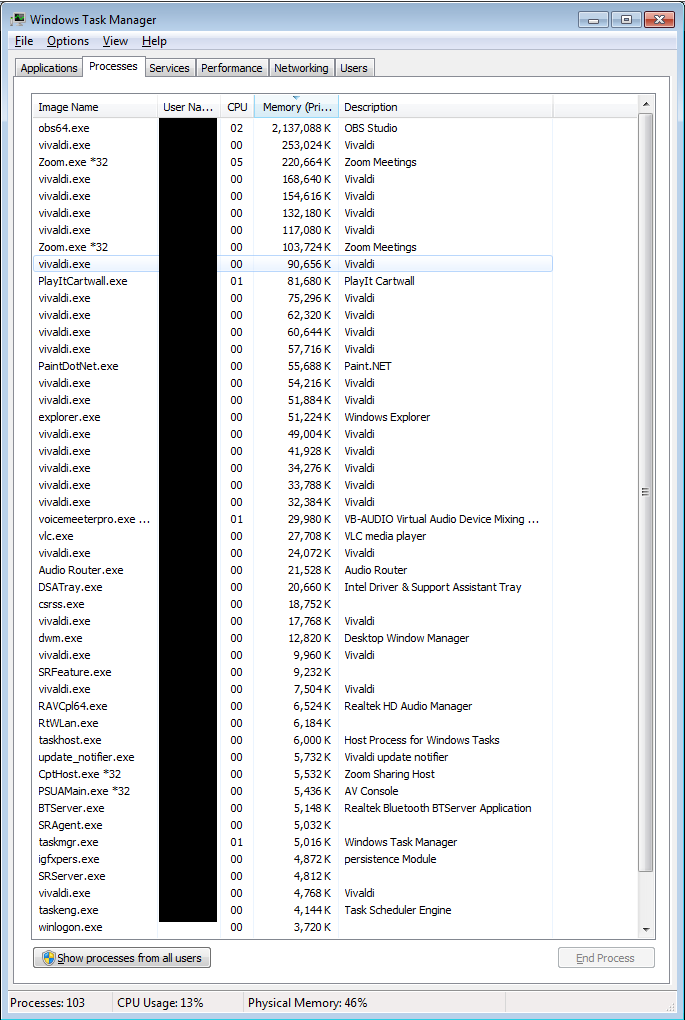This screenshot has width=685, height=1020.
Task: Sort by the Image Name column header
Action: [95, 107]
